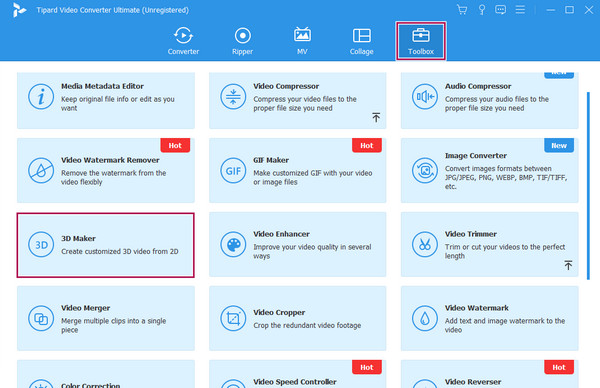The height and width of the screenshot is (388, 600).
Task: Click the Video Merger icon
Action: coord(41,318)
